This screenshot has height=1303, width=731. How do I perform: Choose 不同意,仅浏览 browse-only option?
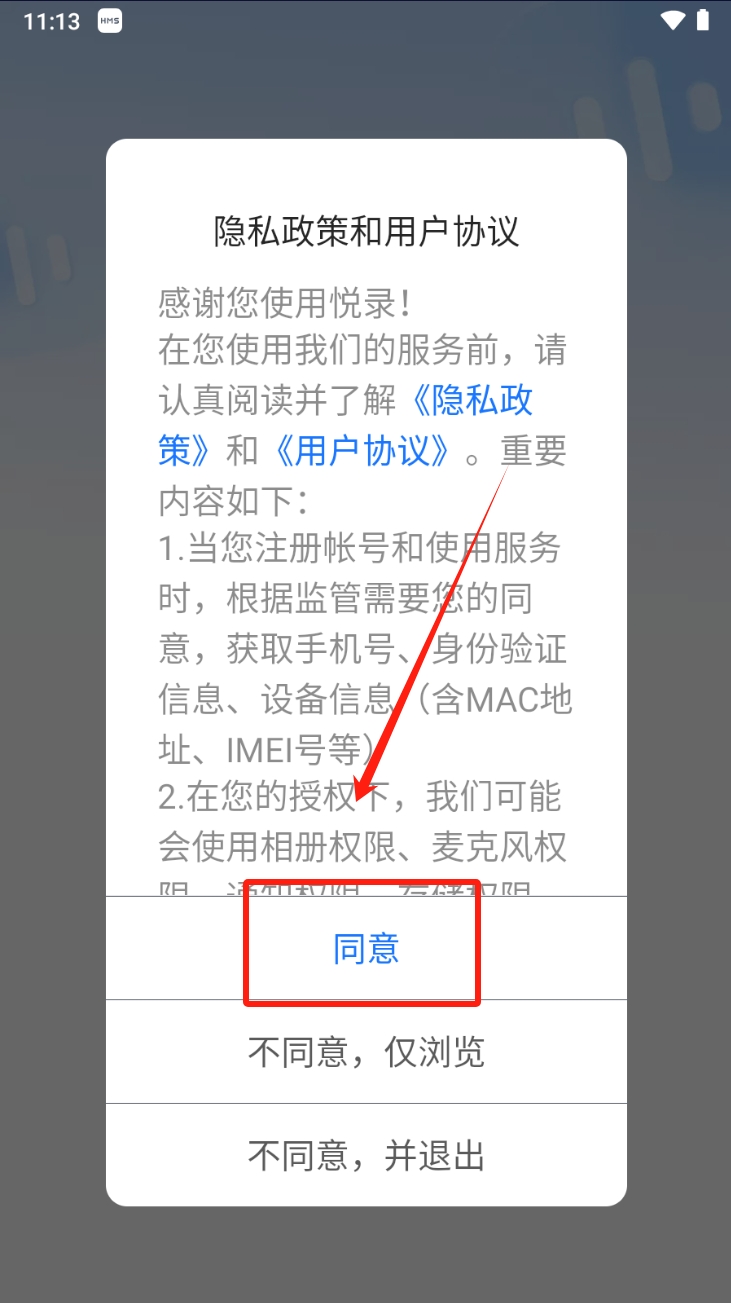point(366,1052)
